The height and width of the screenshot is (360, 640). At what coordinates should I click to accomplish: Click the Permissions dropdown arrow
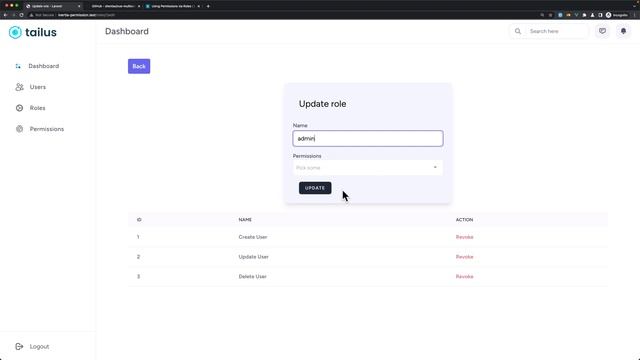tap(435, 167)
